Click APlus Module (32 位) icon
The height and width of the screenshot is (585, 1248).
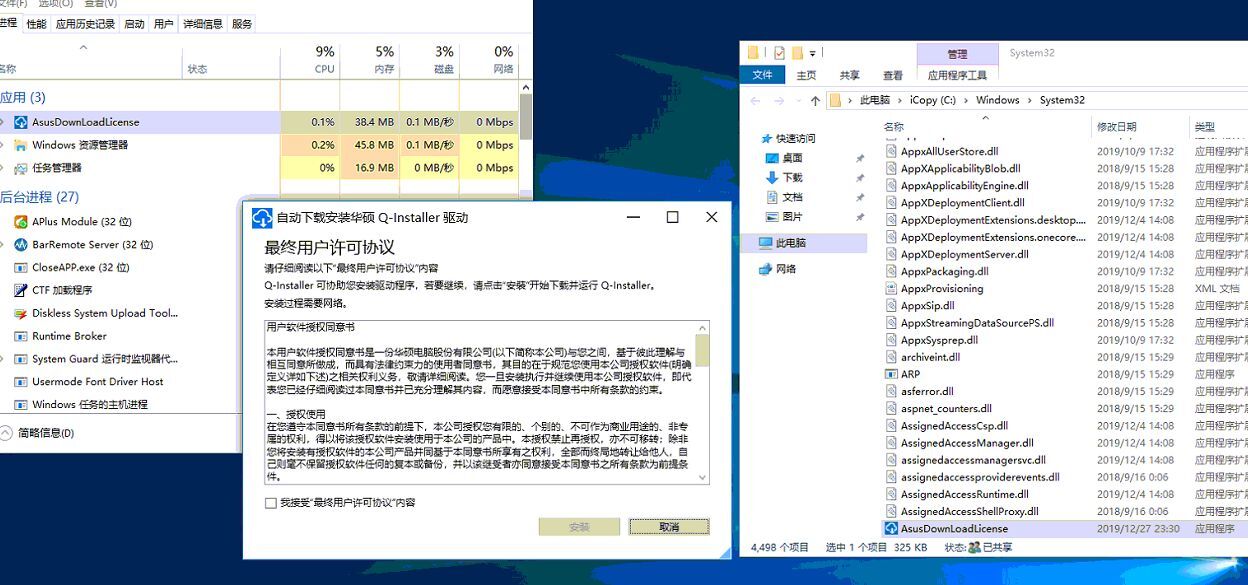click(21, 222)
